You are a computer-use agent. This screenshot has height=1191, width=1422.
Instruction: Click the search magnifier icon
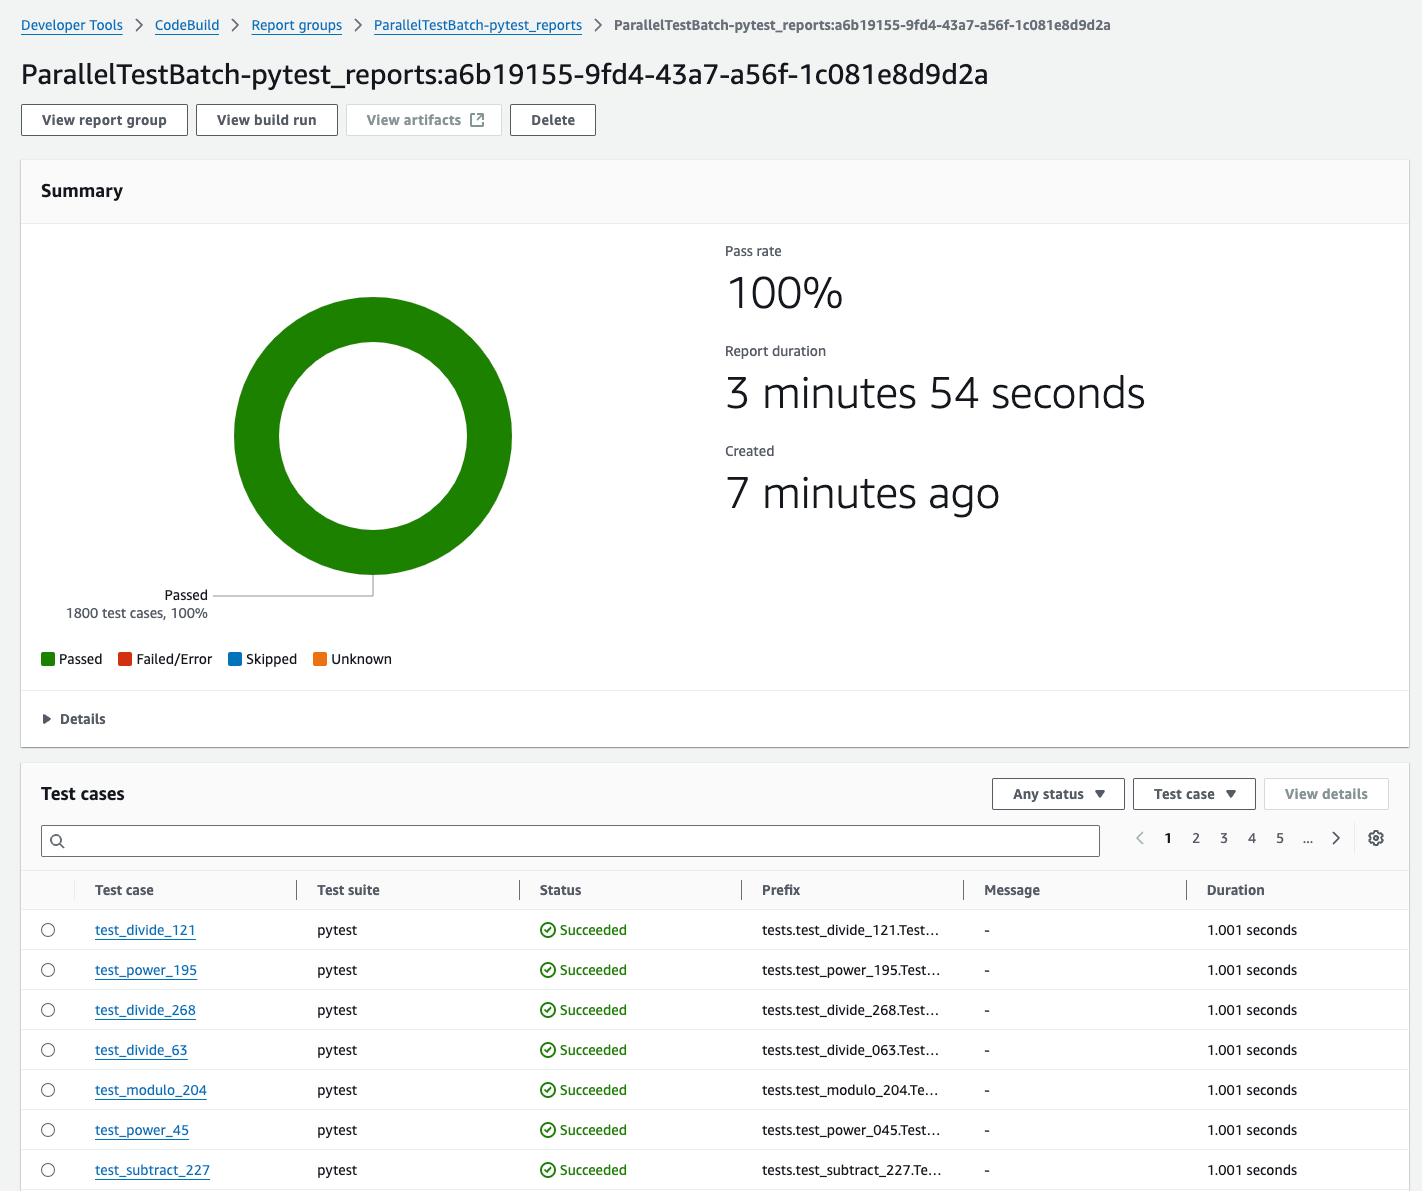tap(58, 841)
